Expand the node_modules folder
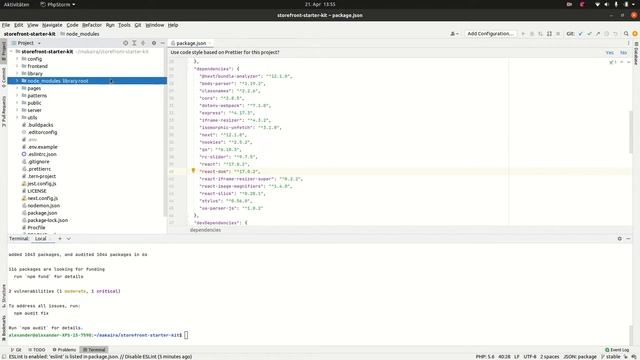The height and width of the screenshot is (360, 640). coord(17,81)
